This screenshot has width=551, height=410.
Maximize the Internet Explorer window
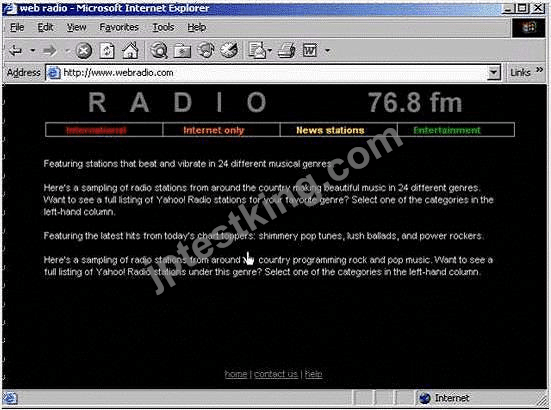[522, 8]
